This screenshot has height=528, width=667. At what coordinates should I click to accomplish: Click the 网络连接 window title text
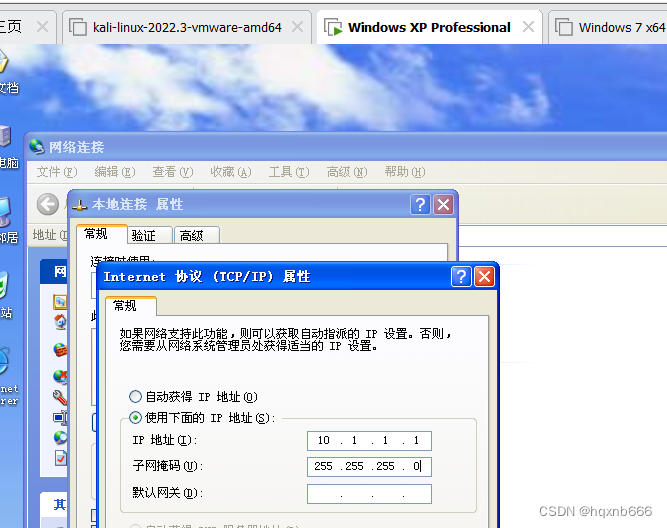coord(77,147)
